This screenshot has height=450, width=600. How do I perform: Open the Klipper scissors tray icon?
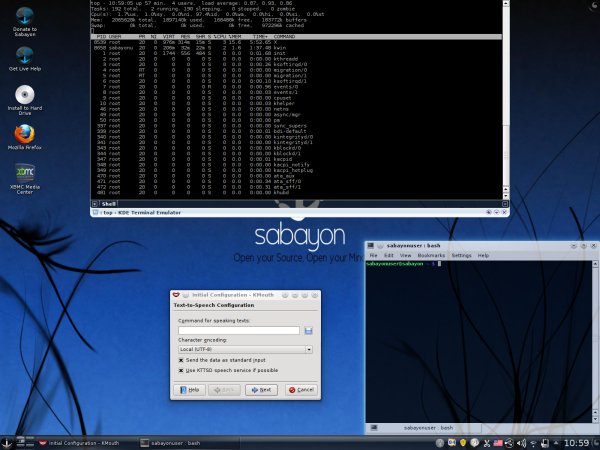pos(487,443)
